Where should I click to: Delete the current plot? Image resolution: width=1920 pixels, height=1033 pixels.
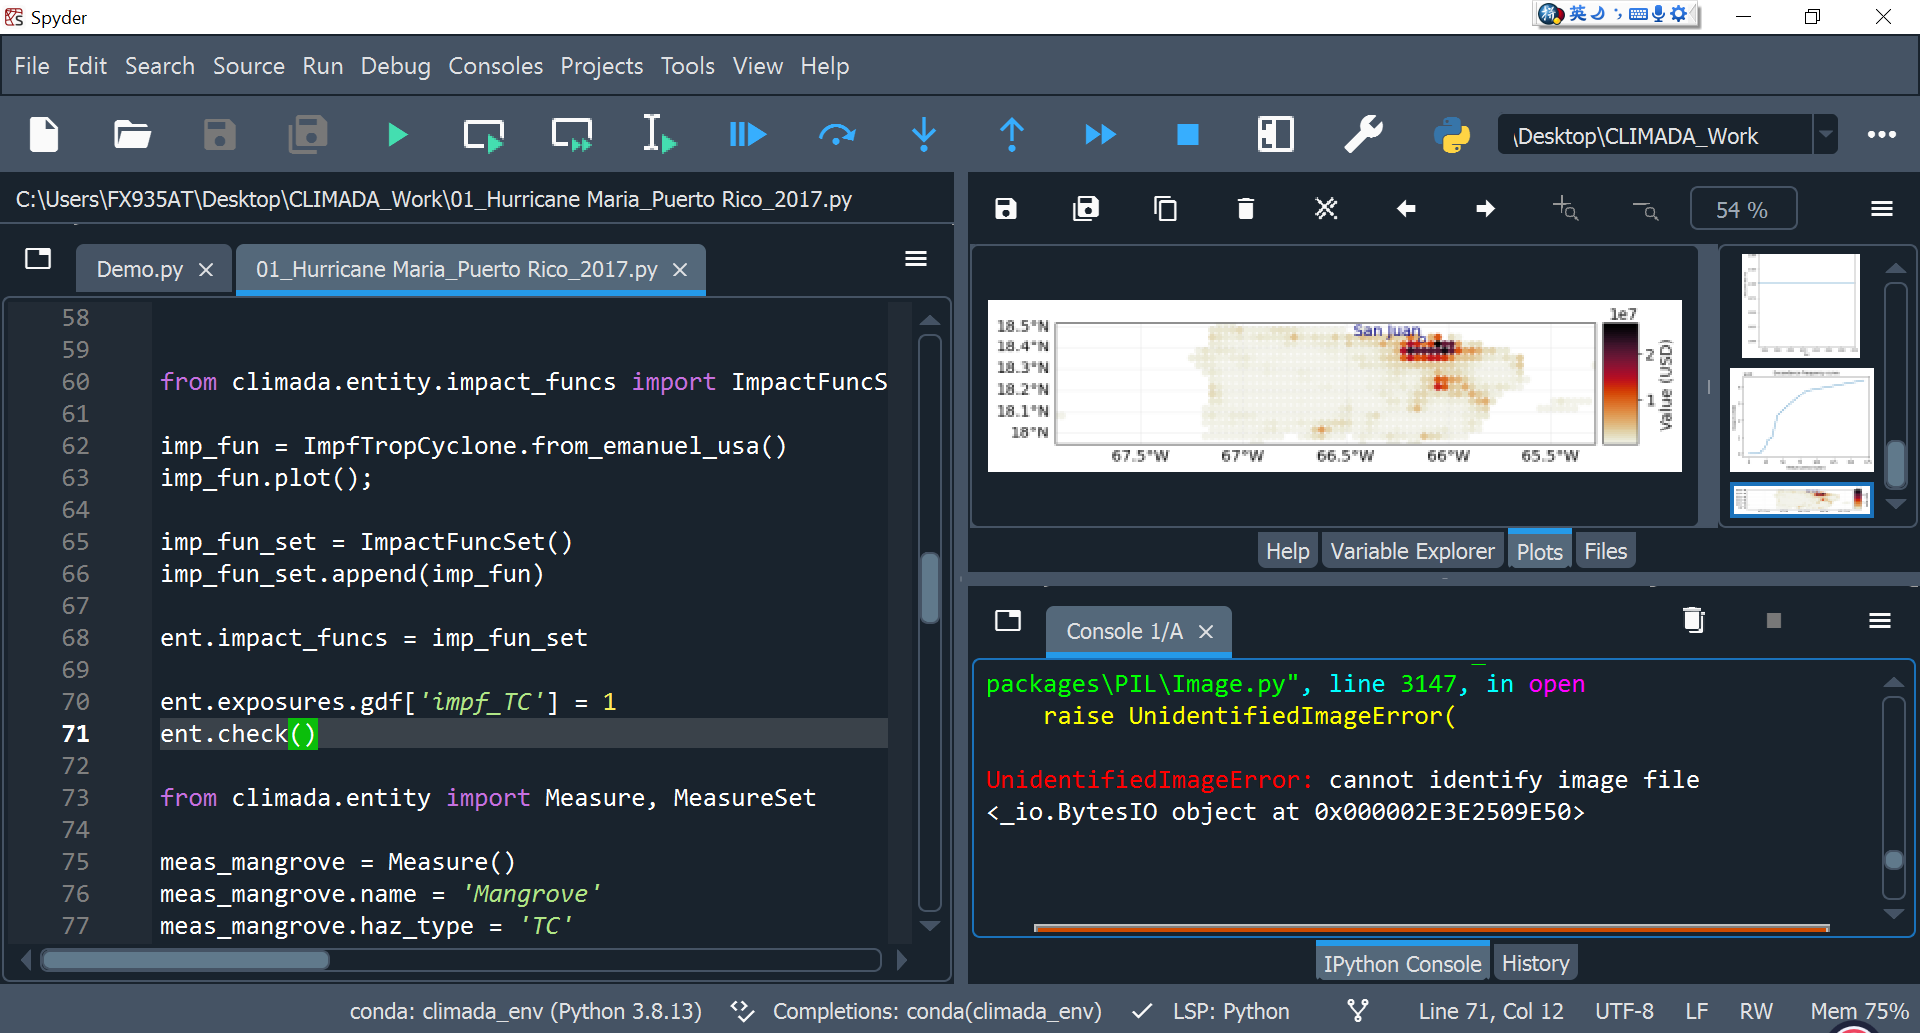pyautogui.click(x=1245, y=208)
